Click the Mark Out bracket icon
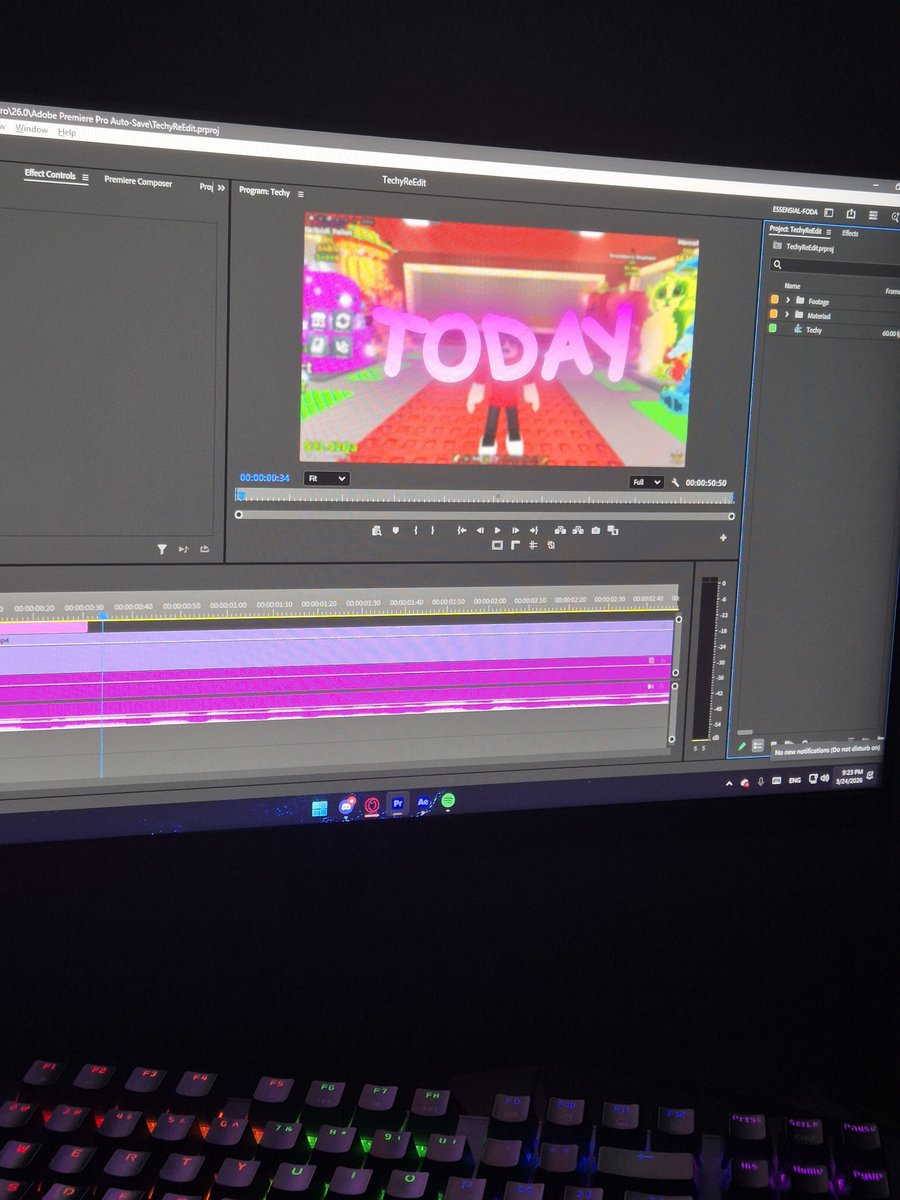 coord(432,530)
